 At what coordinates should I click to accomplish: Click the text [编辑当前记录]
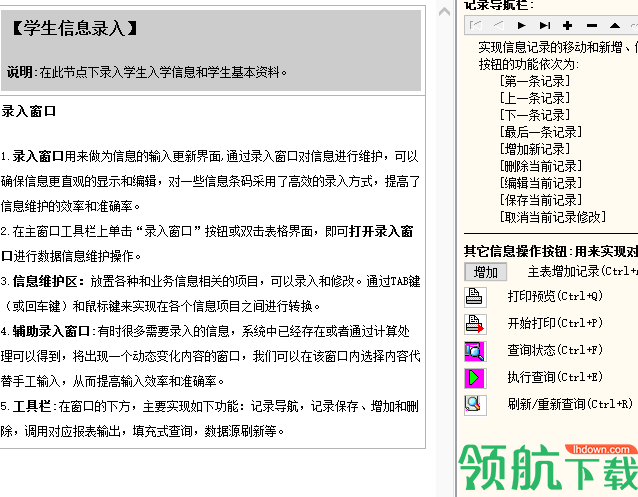(x=541, y=183)
